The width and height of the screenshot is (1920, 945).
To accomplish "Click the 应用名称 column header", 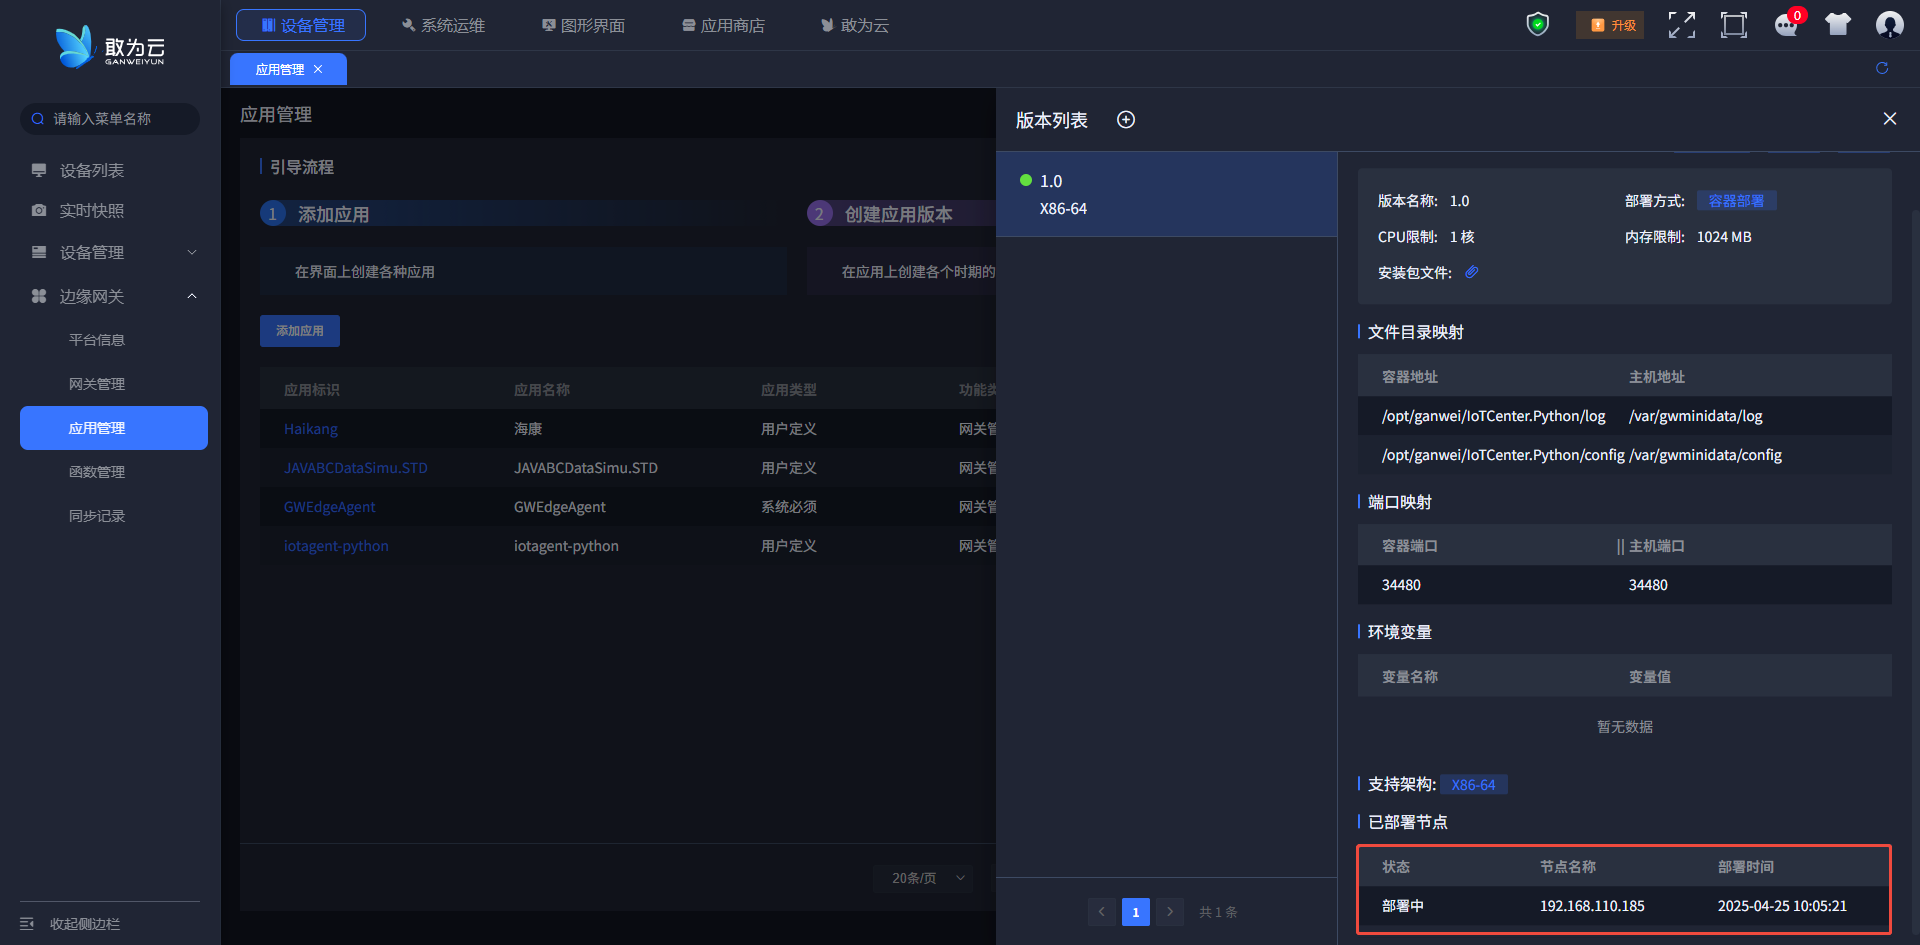I will click(x=542, y=390).
